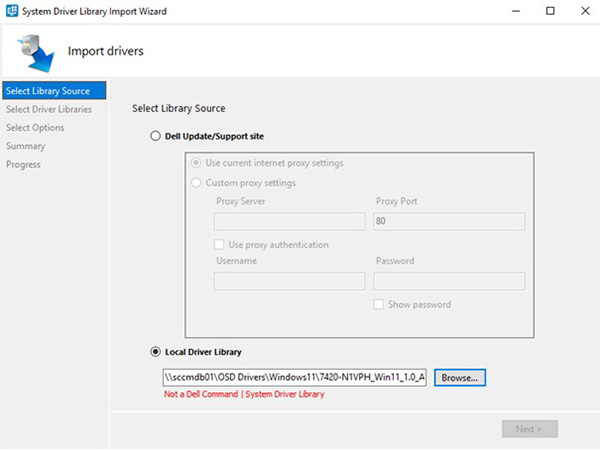Choose Custom proxy settings radio button

[x=197, y=183]
